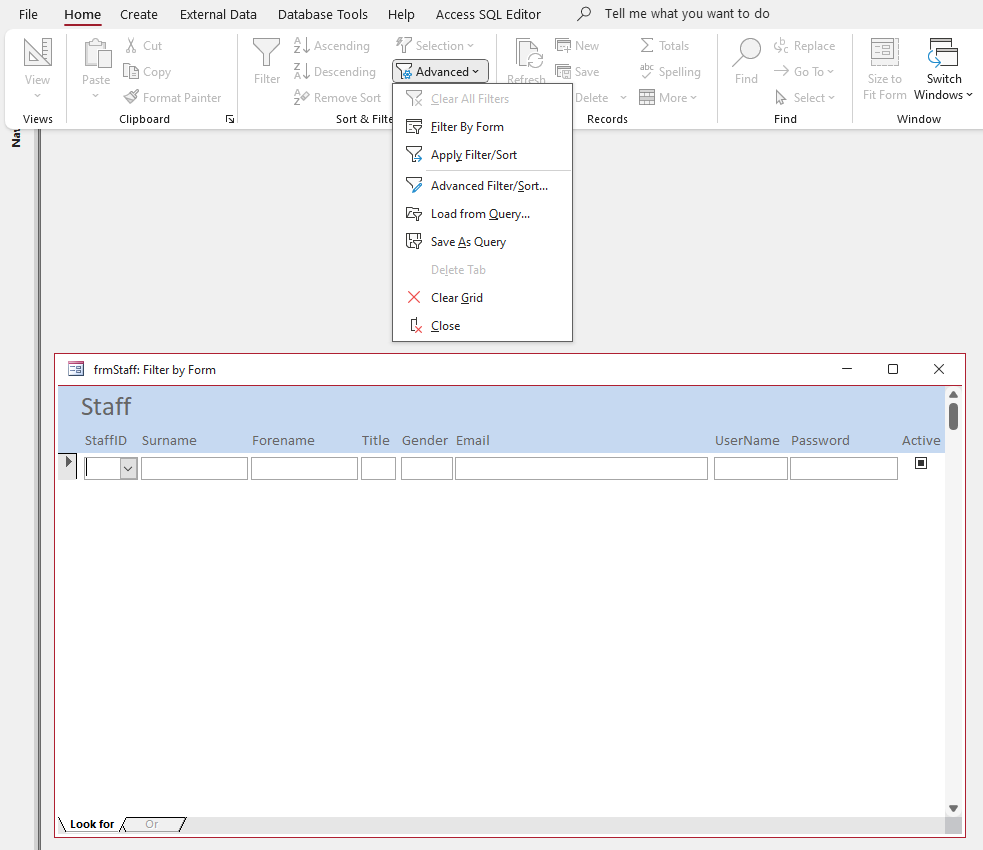Open the Help tab
The height and width of the screenshot is (850, 983).
tap(401, 14)
